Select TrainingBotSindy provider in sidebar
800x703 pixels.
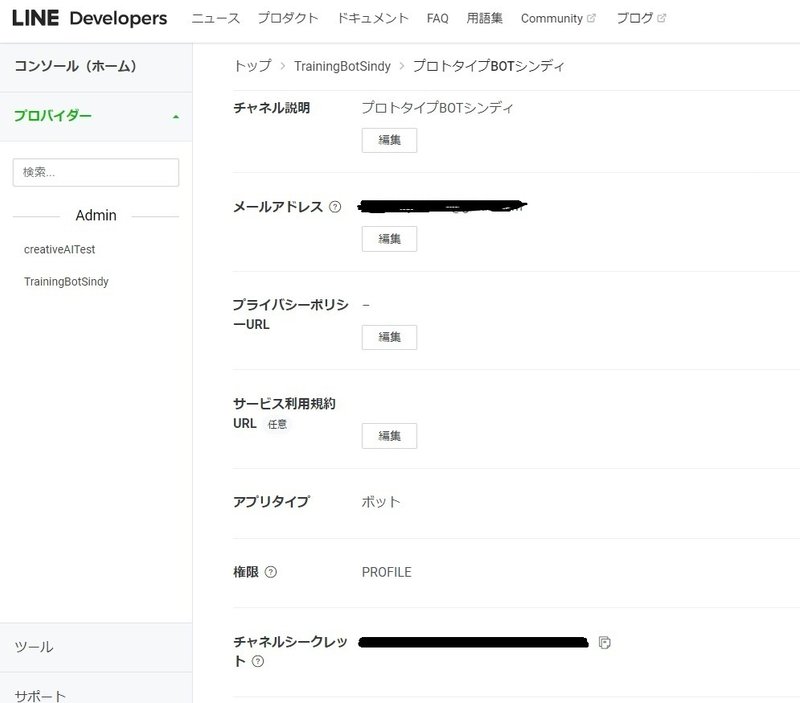point(66,282)
